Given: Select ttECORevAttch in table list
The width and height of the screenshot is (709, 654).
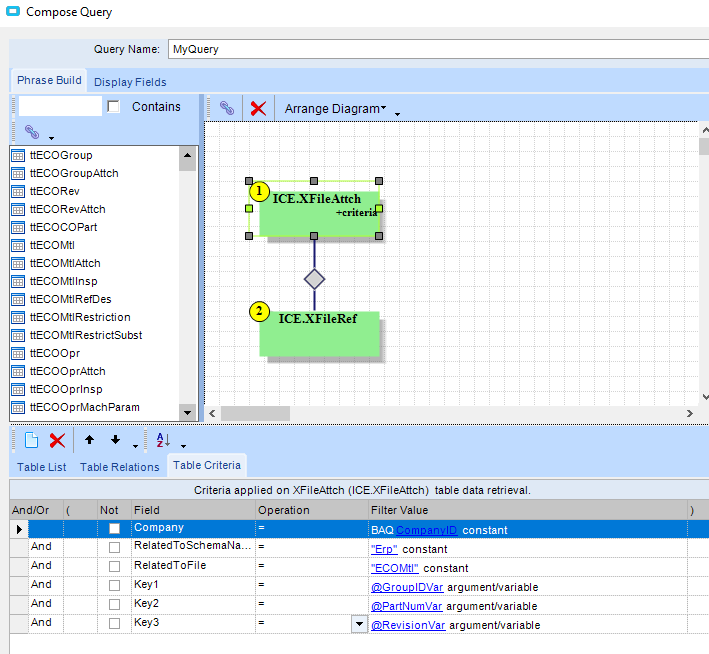Looking at the screenshot, I should click(x=68, y=209).
